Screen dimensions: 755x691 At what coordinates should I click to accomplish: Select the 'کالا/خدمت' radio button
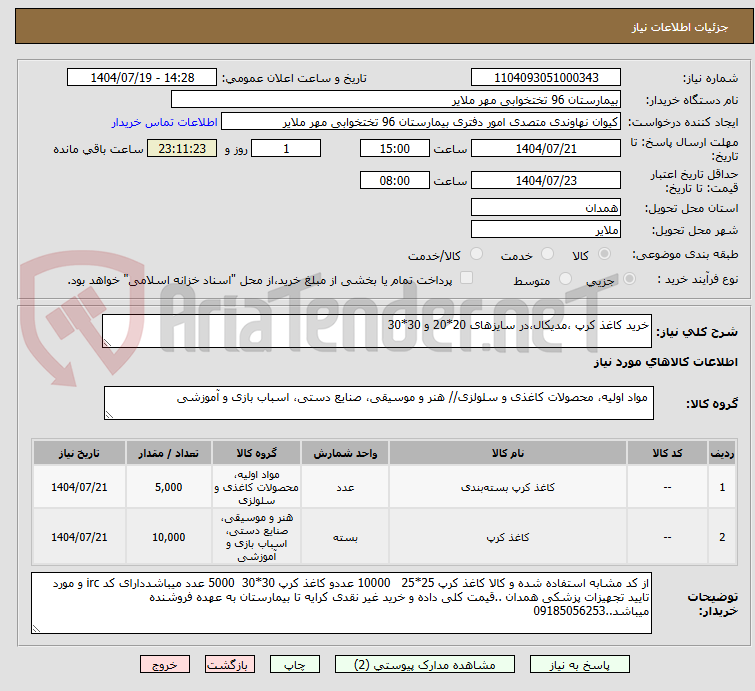pyautogui.click(x=476, y=254)
